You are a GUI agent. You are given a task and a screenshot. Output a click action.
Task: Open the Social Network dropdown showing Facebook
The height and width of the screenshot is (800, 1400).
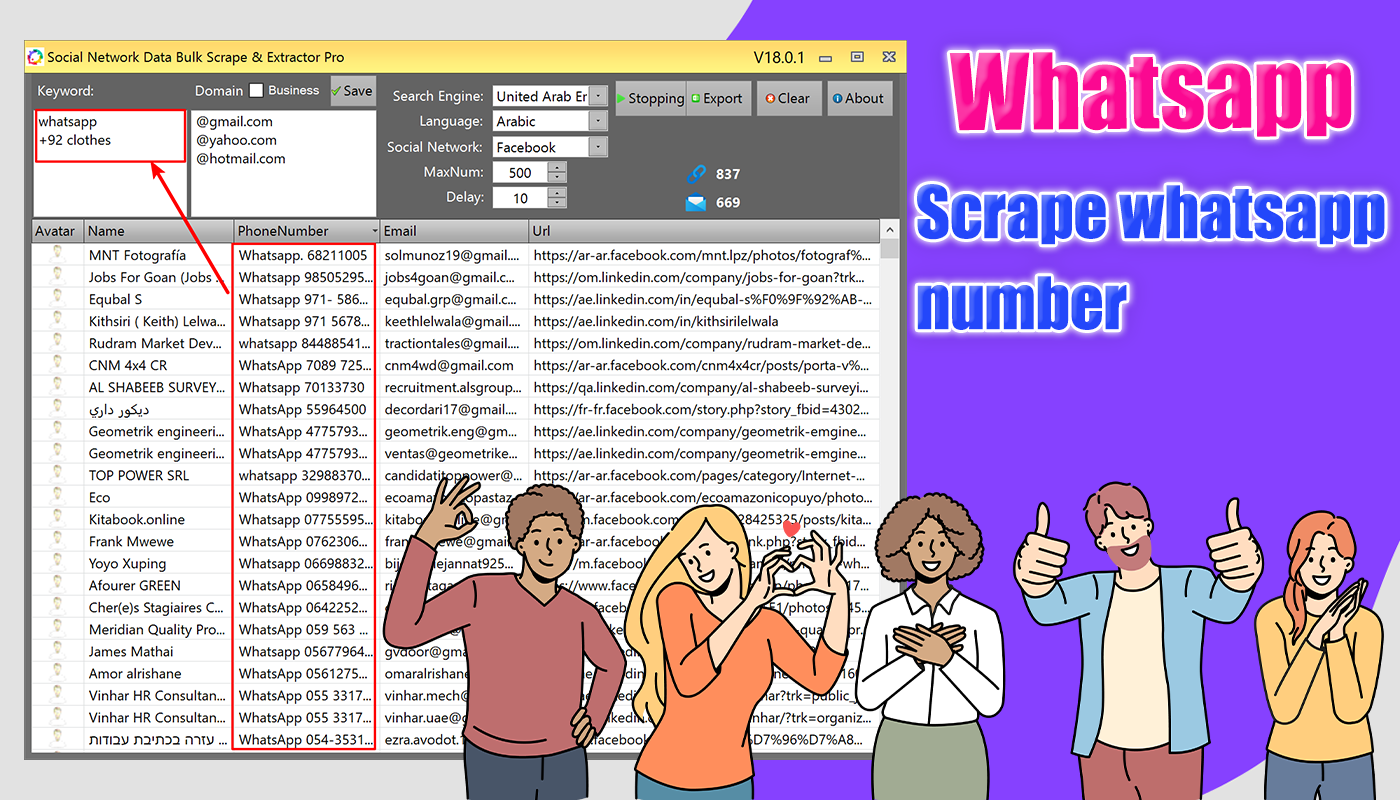point(598,146)
